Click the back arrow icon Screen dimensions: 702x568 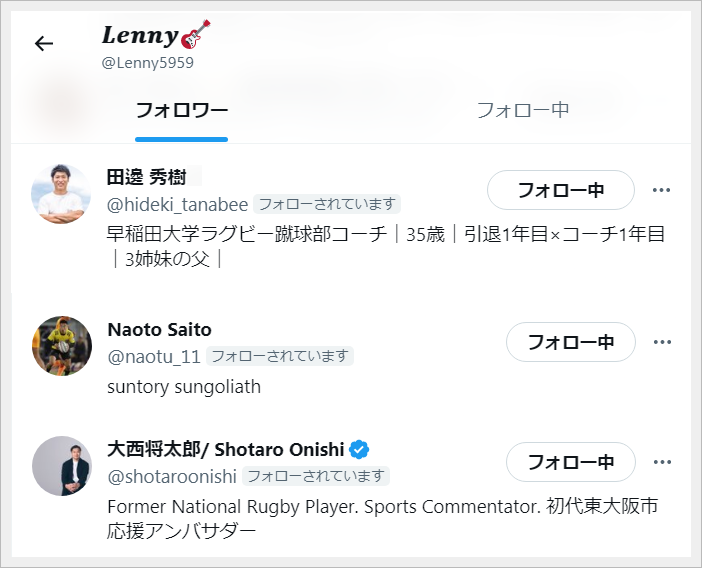pos(44,44)
